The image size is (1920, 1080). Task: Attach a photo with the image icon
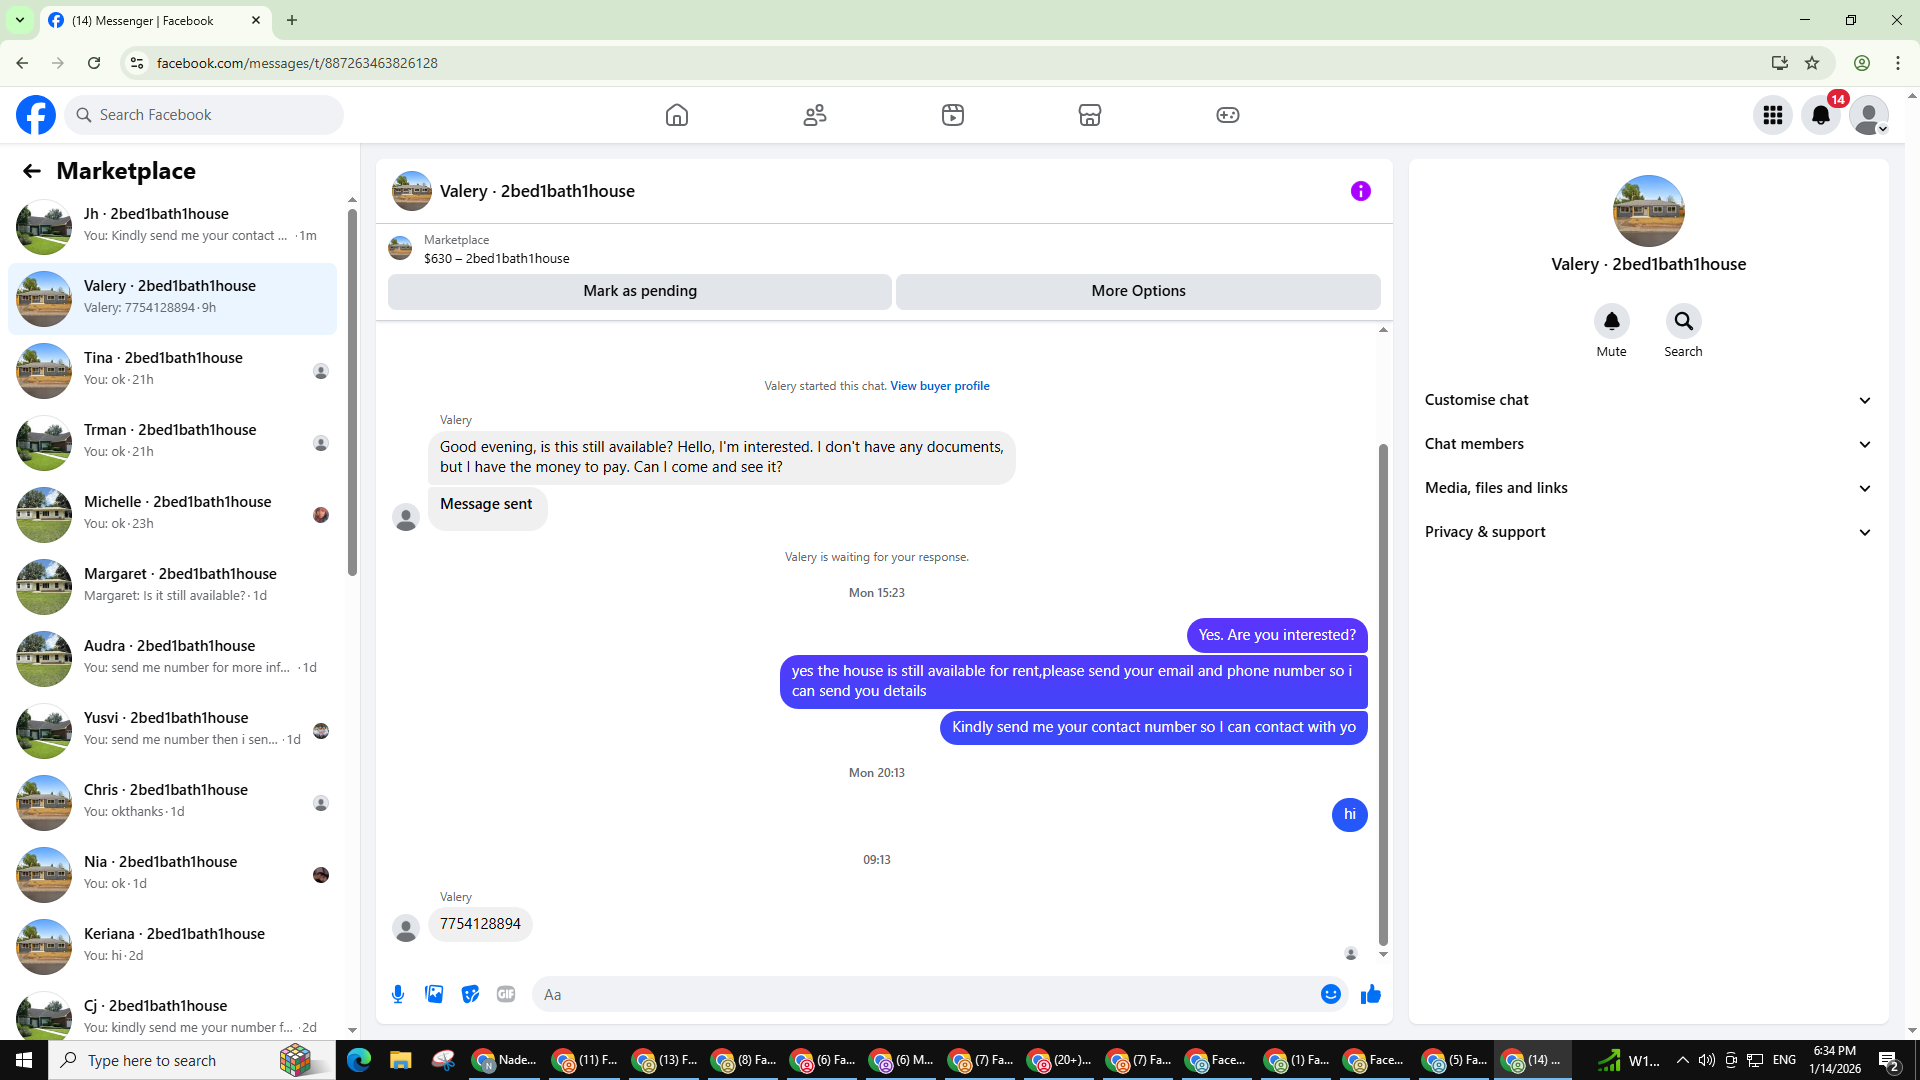[434, 994]
